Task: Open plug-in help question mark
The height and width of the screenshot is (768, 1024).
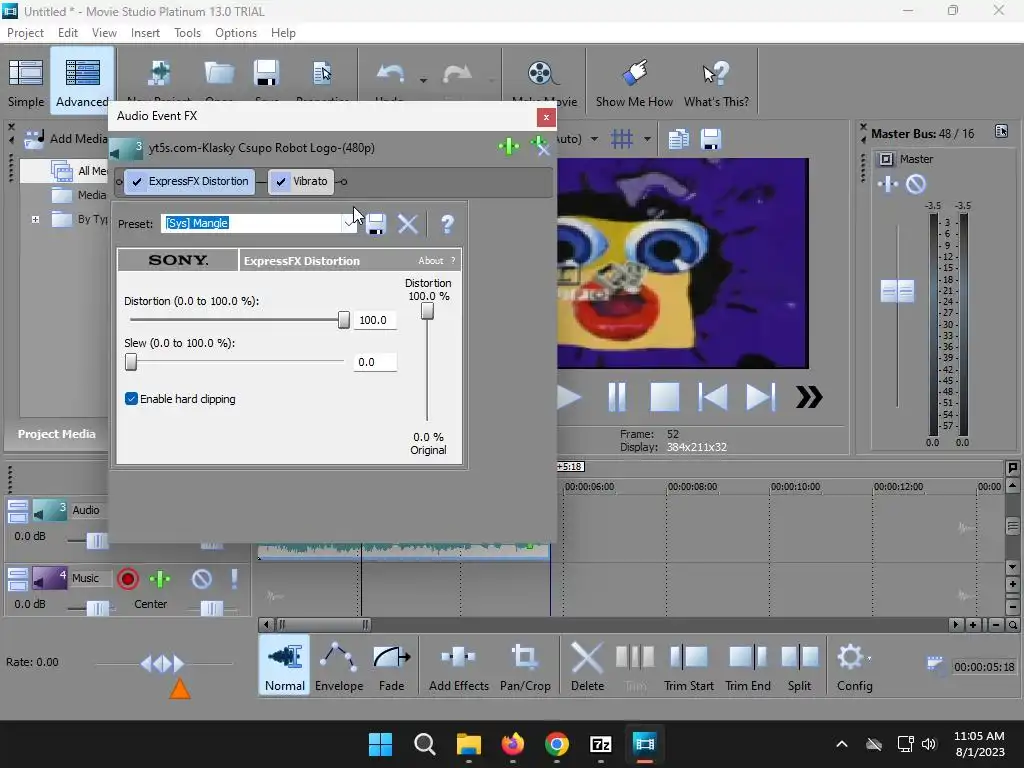Action: 447,224
